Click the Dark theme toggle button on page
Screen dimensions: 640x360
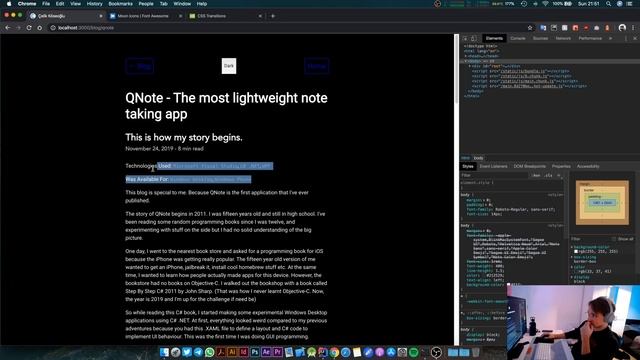point(229,66)
